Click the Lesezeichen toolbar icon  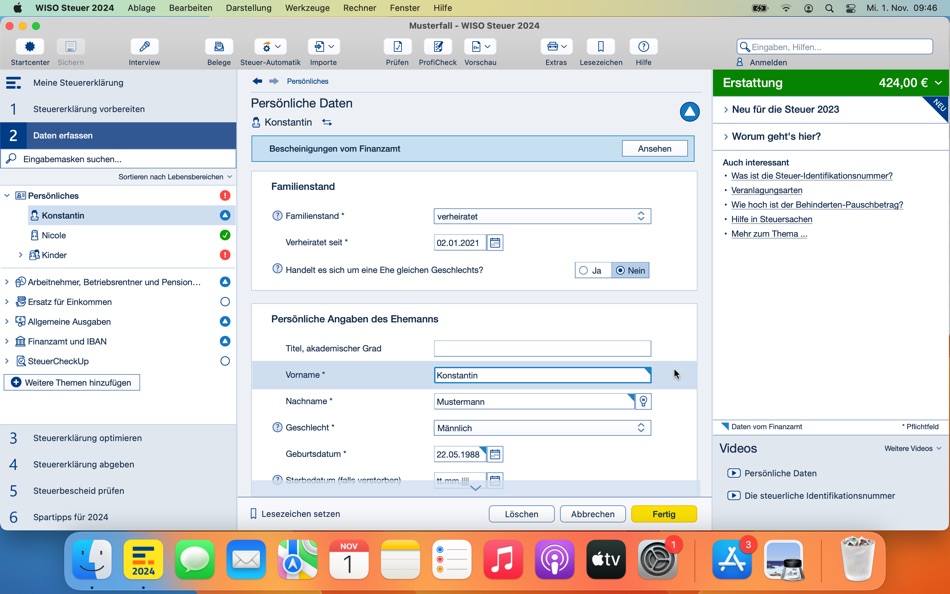[x=600, y=47]
